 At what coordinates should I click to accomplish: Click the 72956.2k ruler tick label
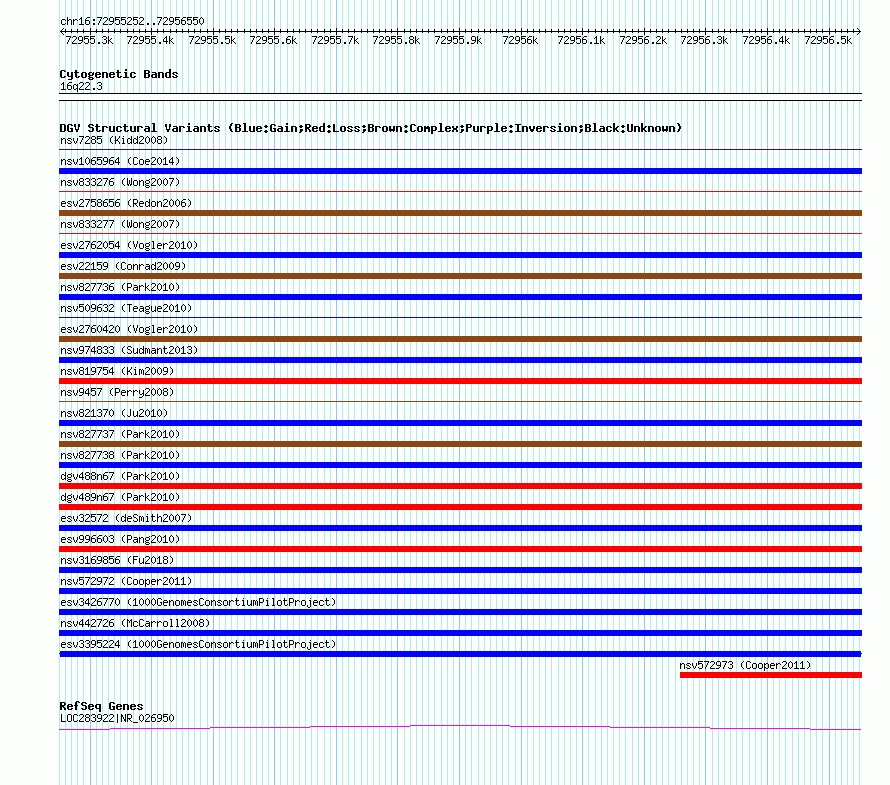(x=643, y=40)
